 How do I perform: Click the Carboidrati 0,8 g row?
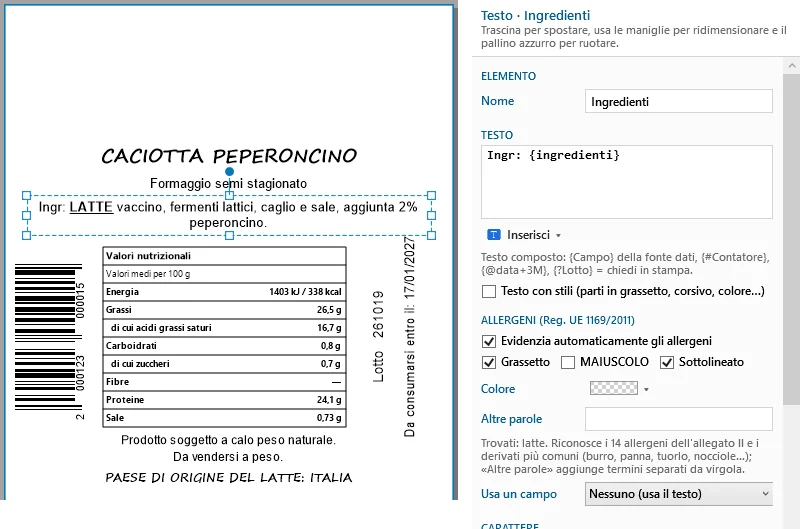224,345
